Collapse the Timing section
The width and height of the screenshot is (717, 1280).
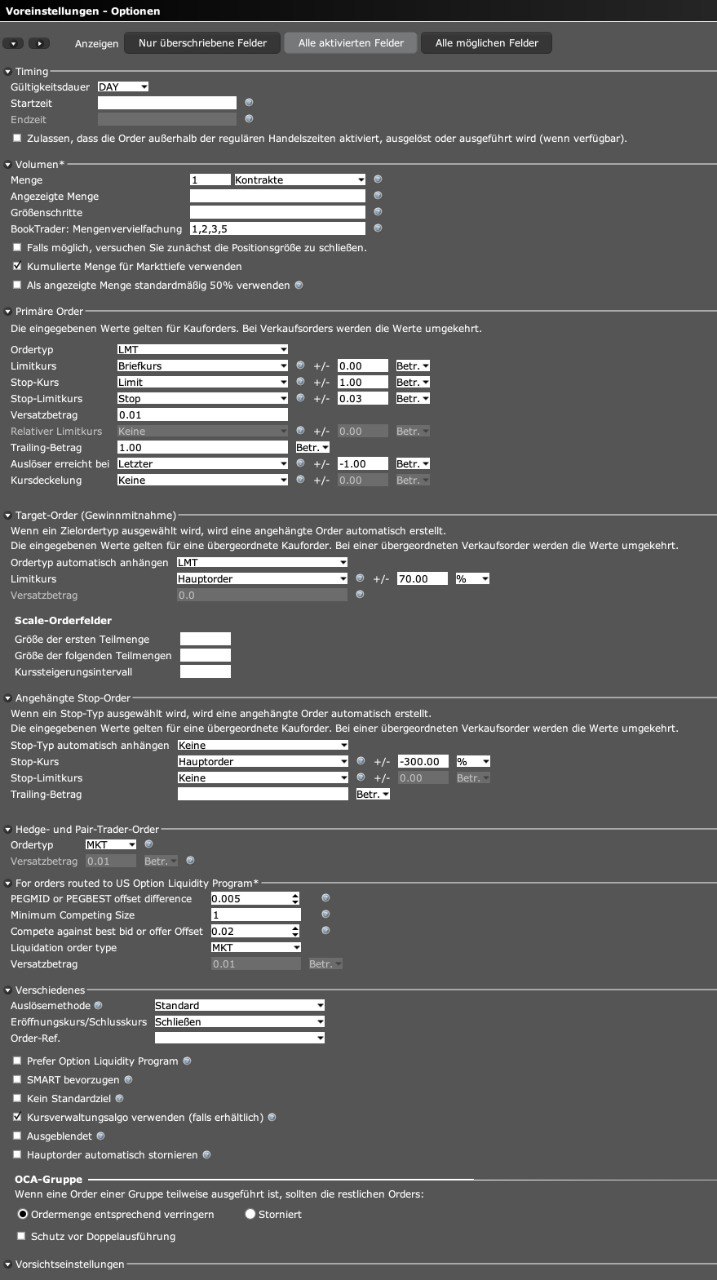8,72
